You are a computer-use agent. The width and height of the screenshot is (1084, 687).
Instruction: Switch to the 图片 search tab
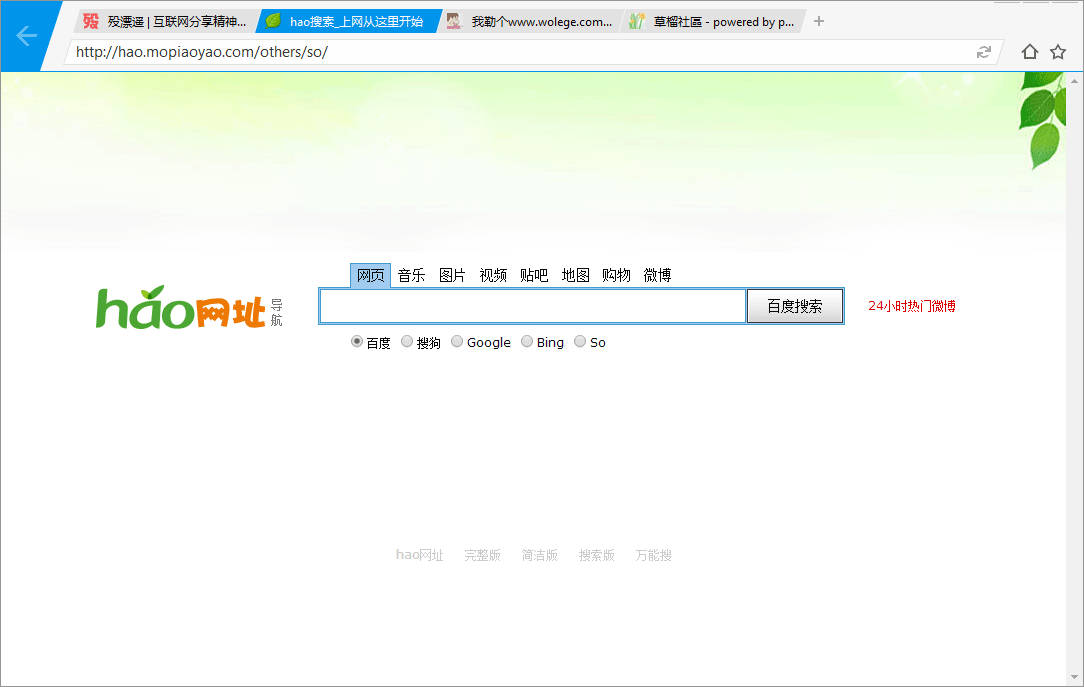tap(452, 275)
